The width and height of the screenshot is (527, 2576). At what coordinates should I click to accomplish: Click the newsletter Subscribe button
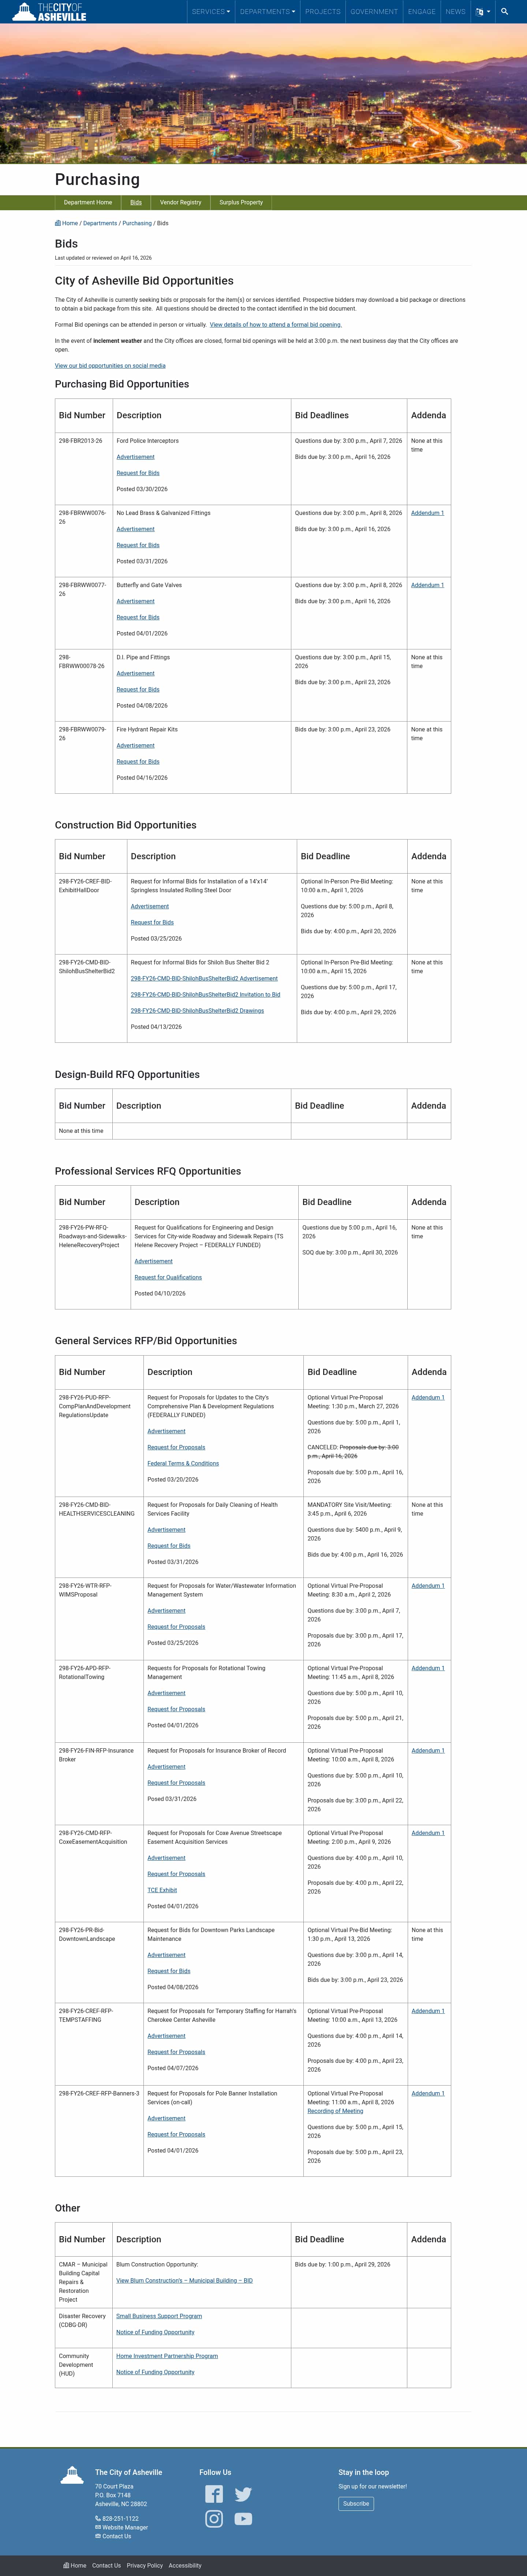tap(356, 2504)
